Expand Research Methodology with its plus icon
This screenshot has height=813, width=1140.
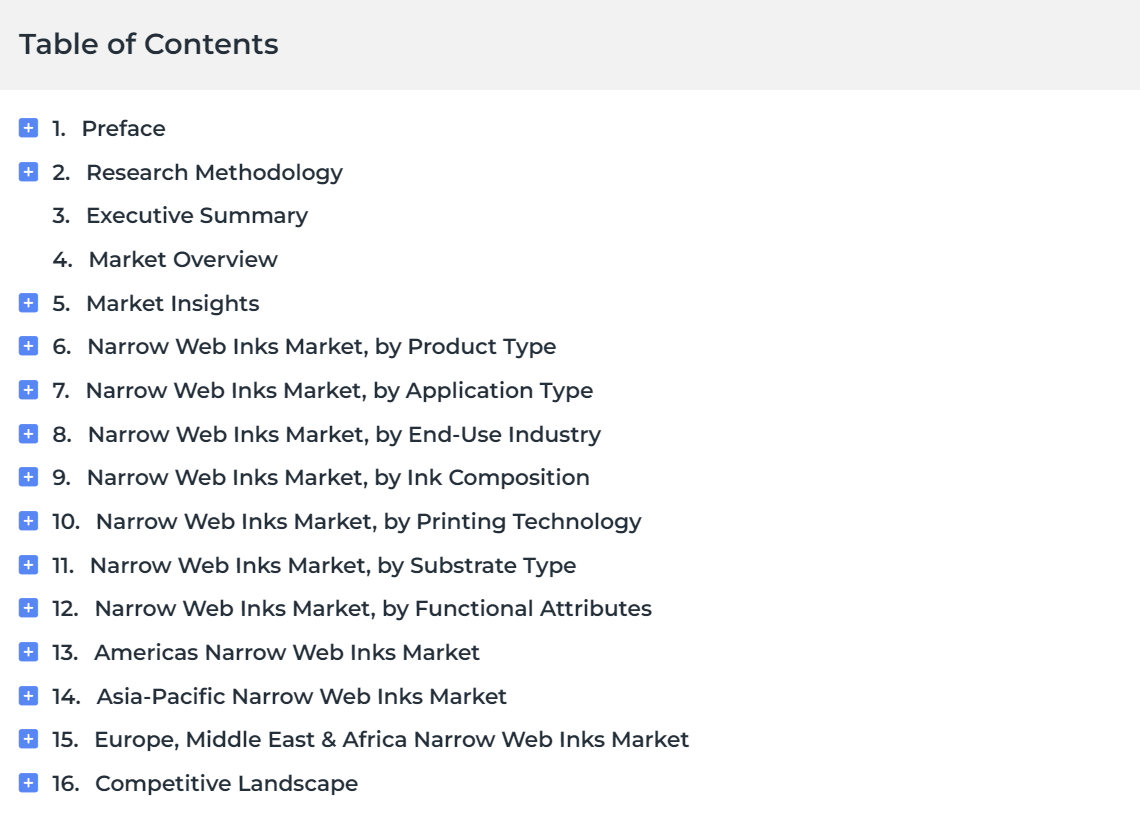(28, 172)
